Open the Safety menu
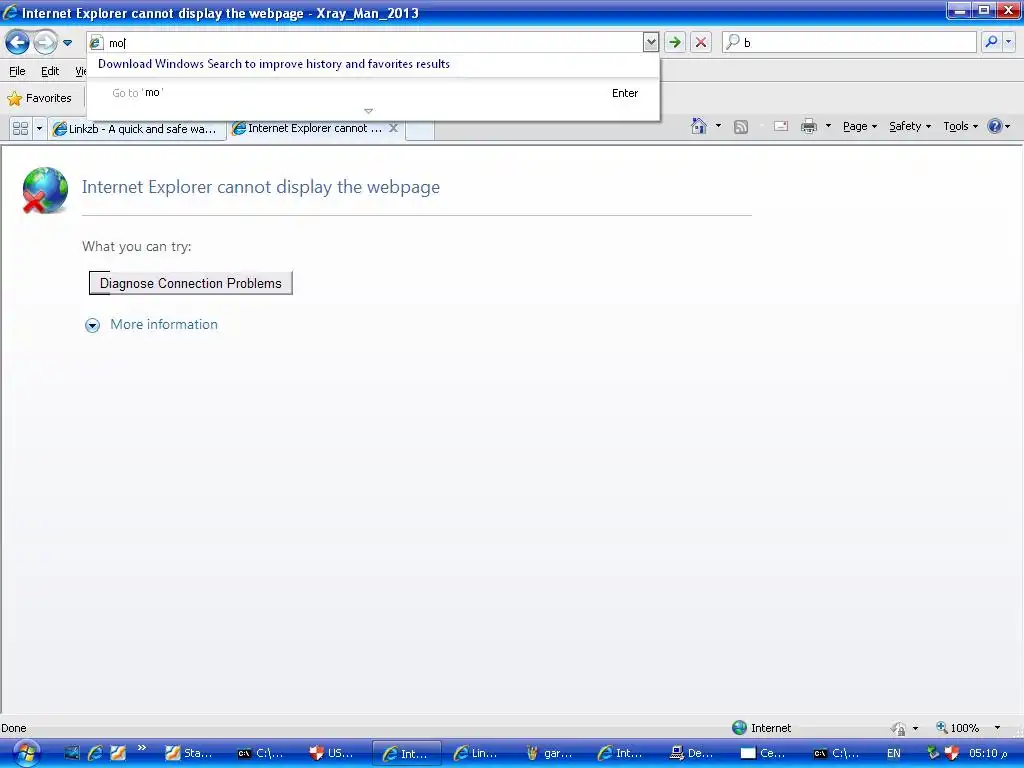The image size is (1024, 768). 910,127
